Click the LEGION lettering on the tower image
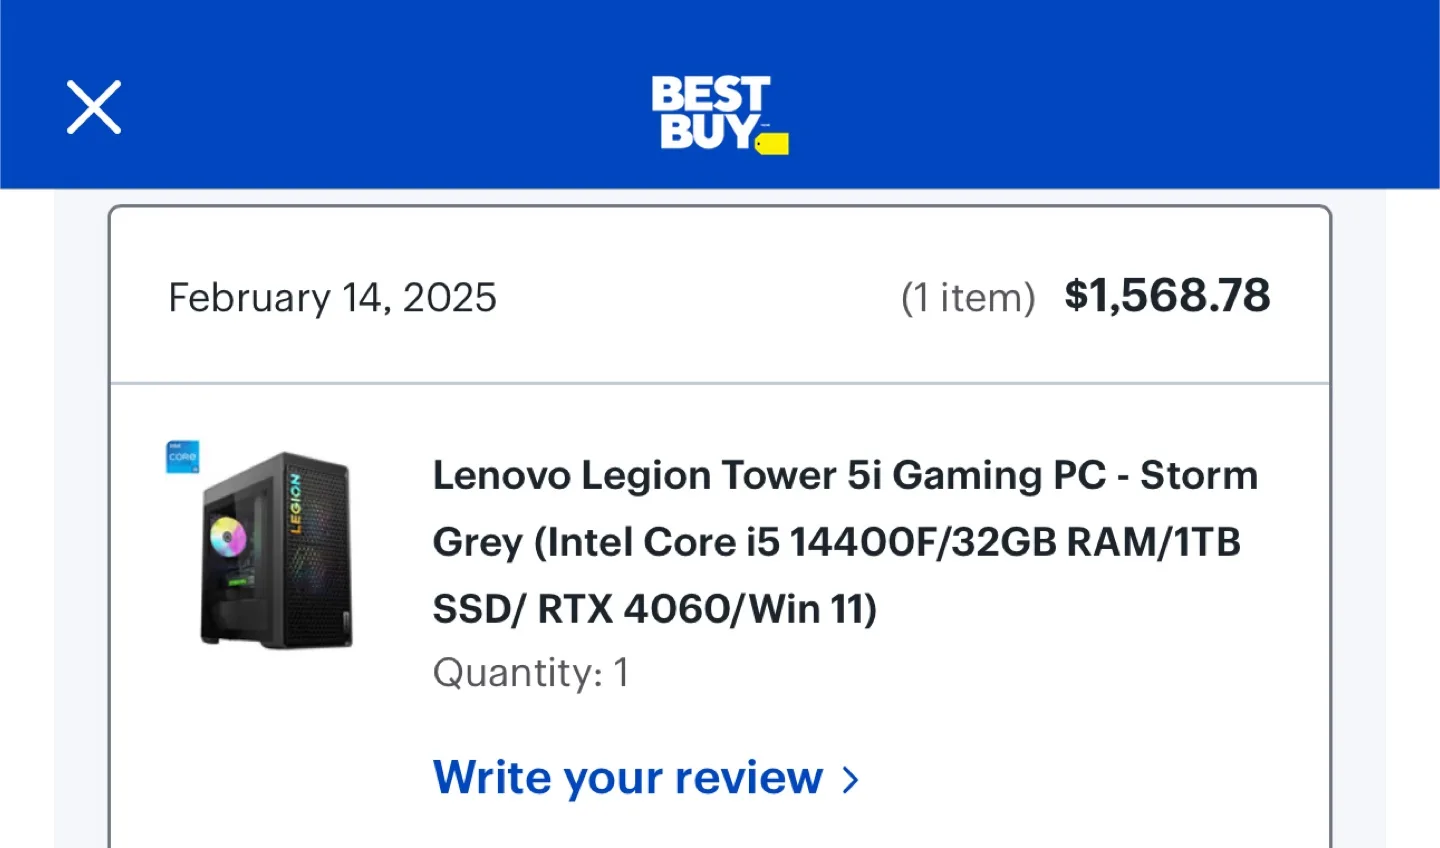This screenshot has width=1440, height=848. (295, 504)
